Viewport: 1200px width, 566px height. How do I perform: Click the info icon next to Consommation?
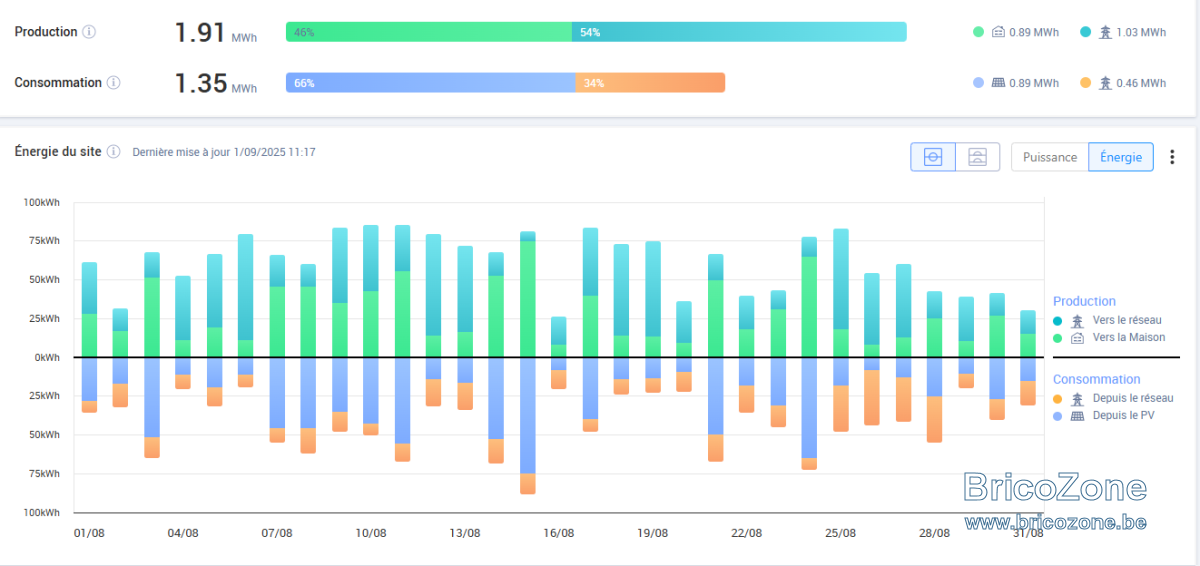click(x=113, y=83)
